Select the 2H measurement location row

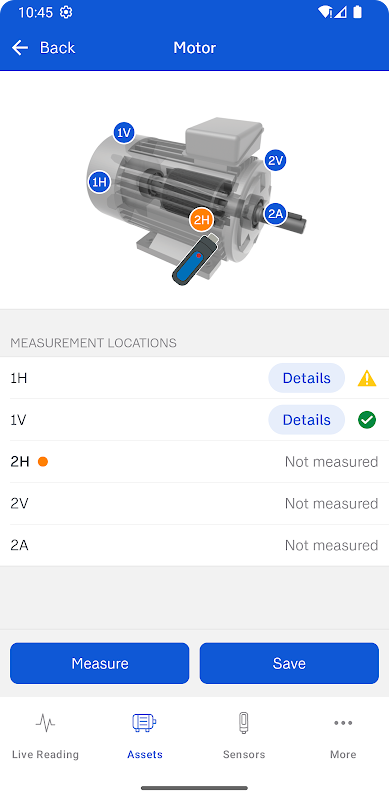[194, 462]
